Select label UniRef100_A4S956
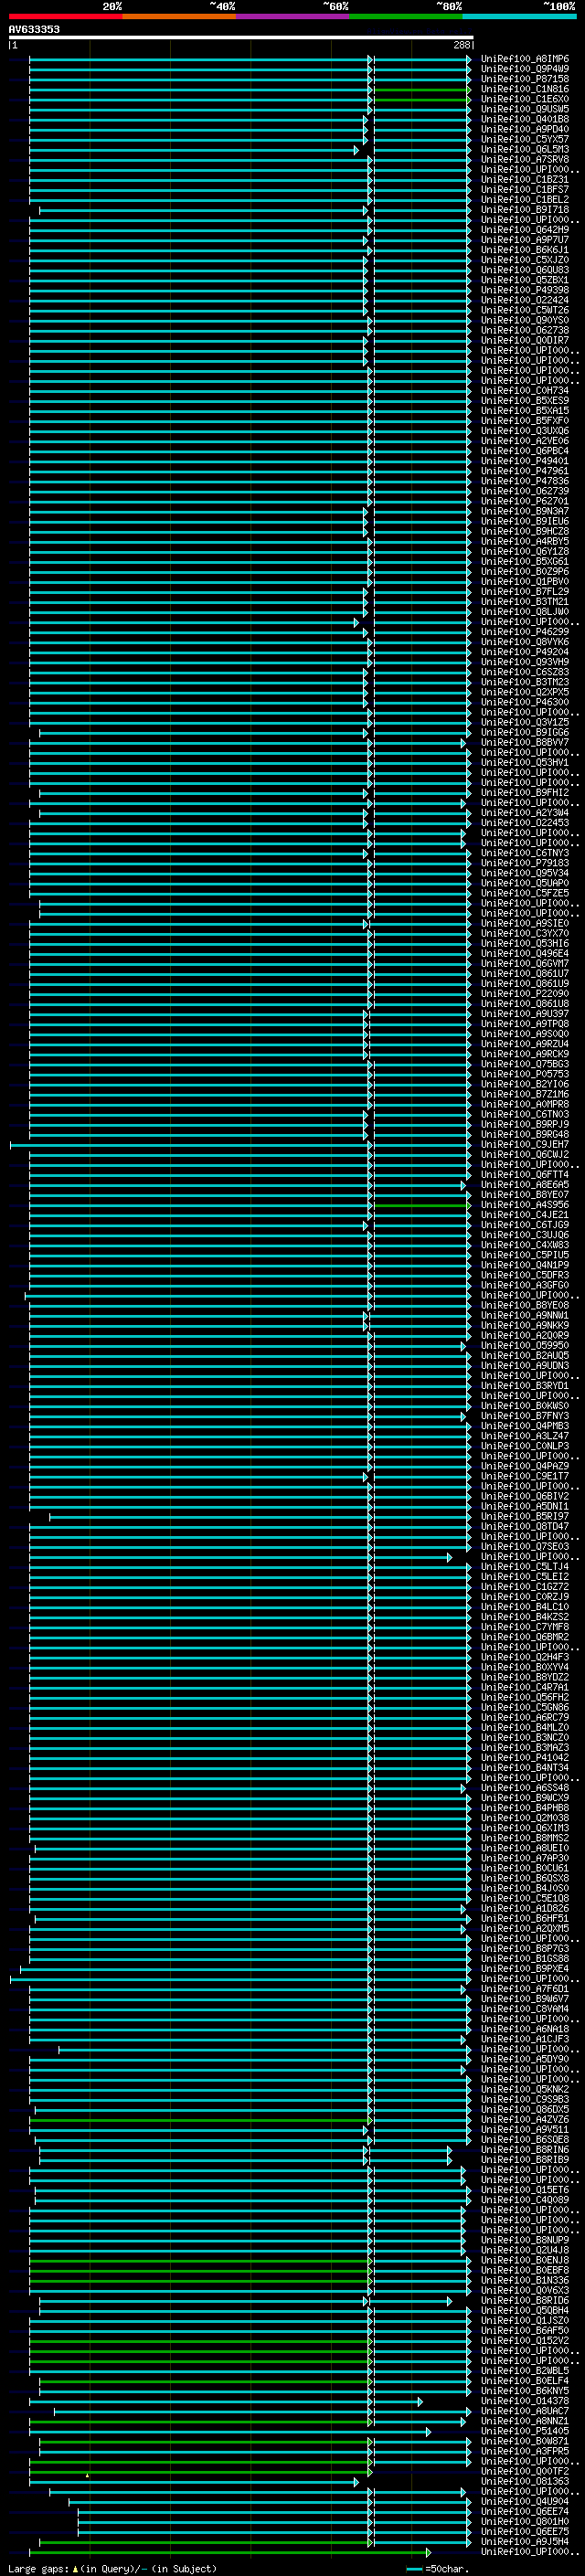The width and height of the screenshot is (585, 2576). tap(525, 1206)
